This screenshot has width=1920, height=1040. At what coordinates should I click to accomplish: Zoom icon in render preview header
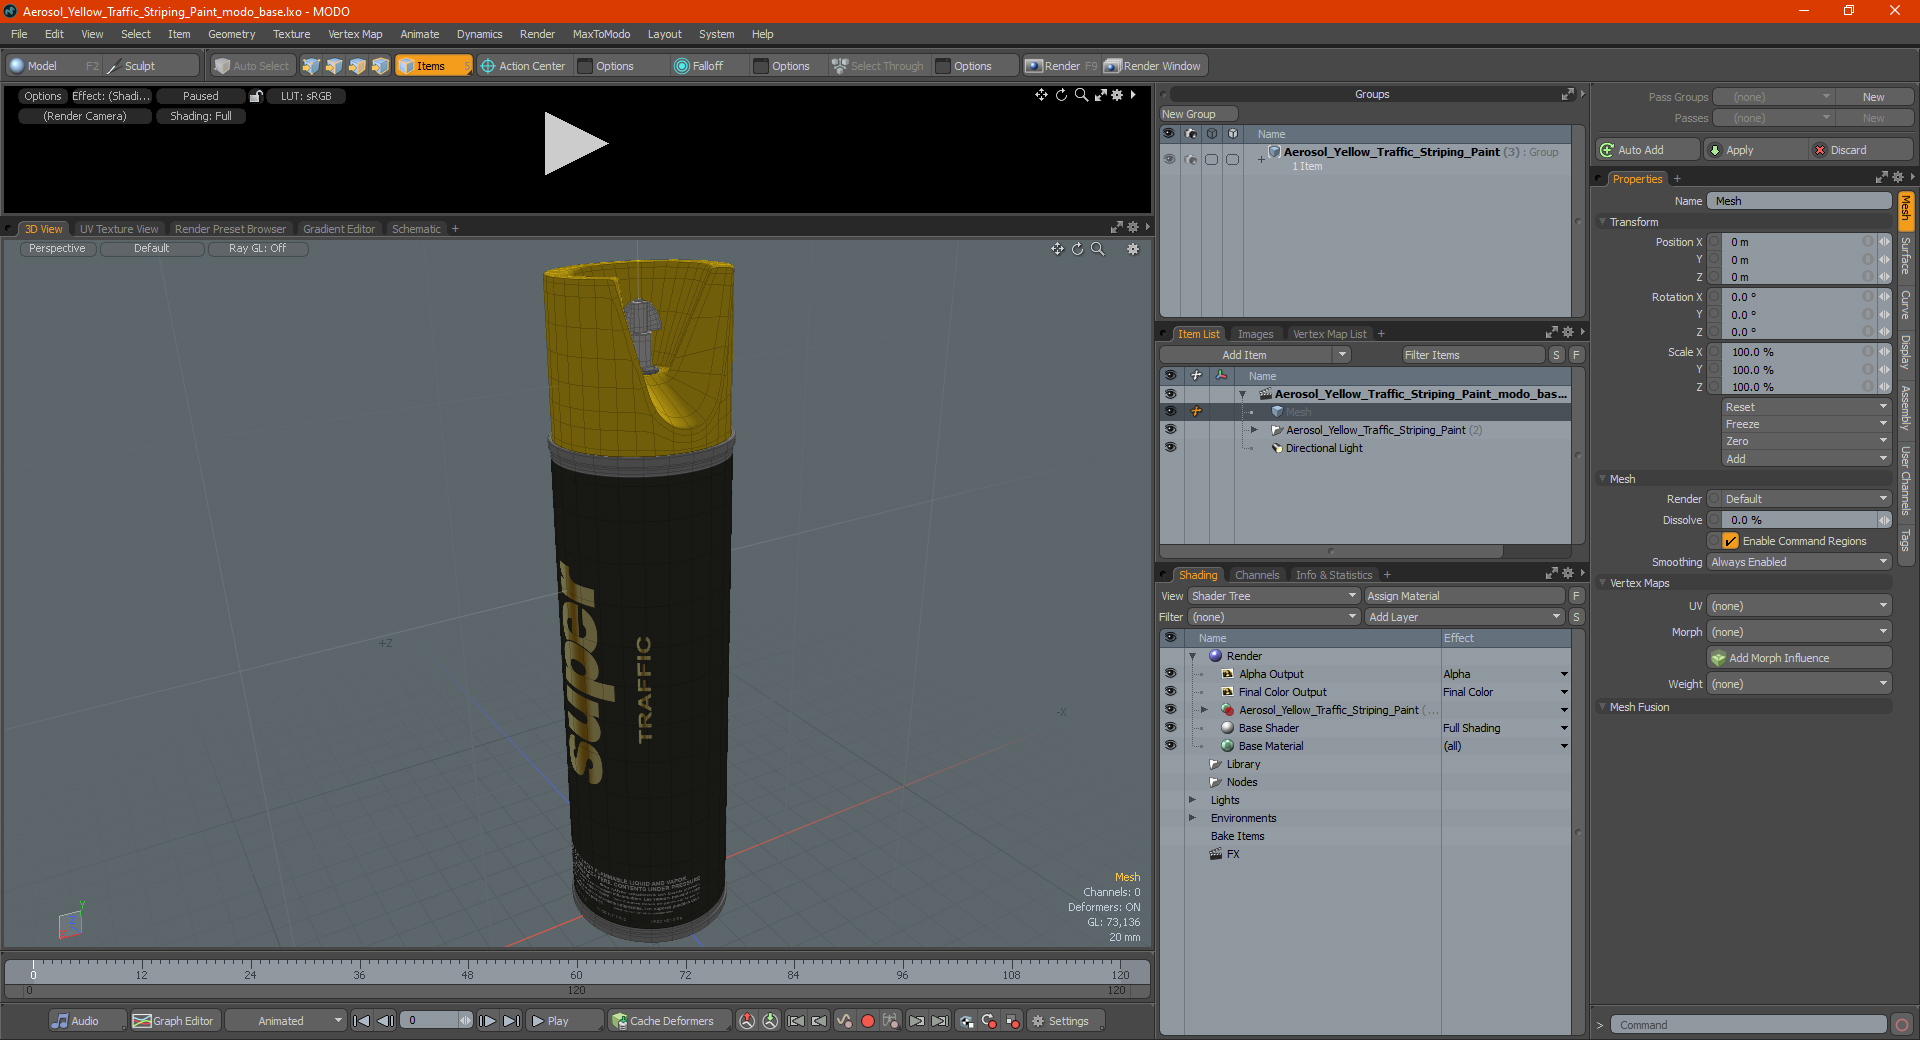1081,95
